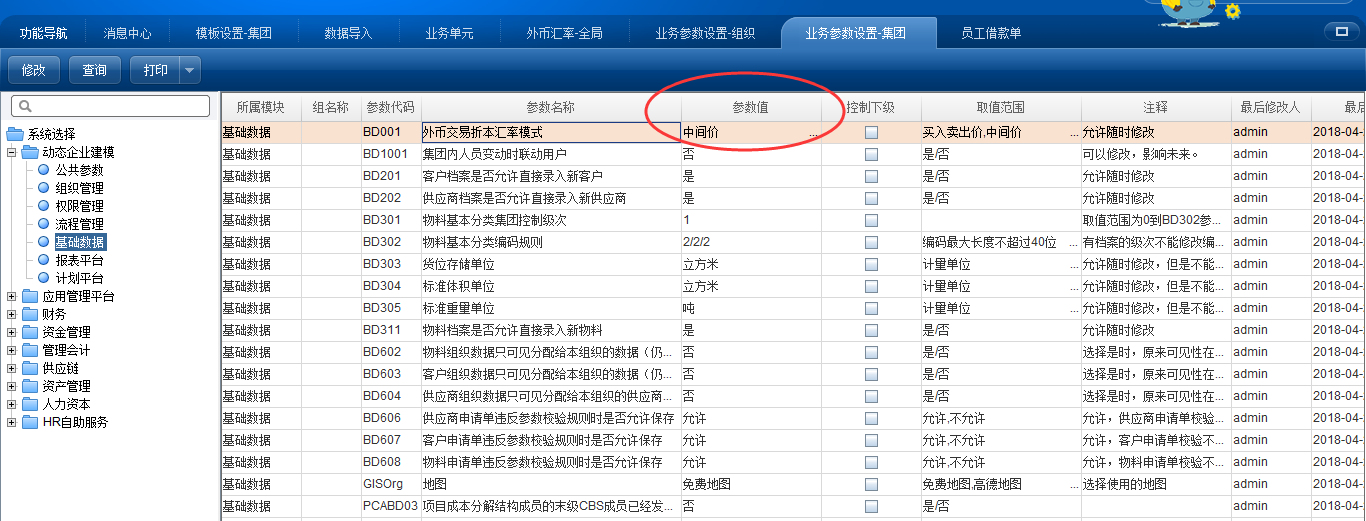Toggle 控制下级 checkbox for BD311
The width and height of the screenshot is (1366, 521).
click(872, 330)
